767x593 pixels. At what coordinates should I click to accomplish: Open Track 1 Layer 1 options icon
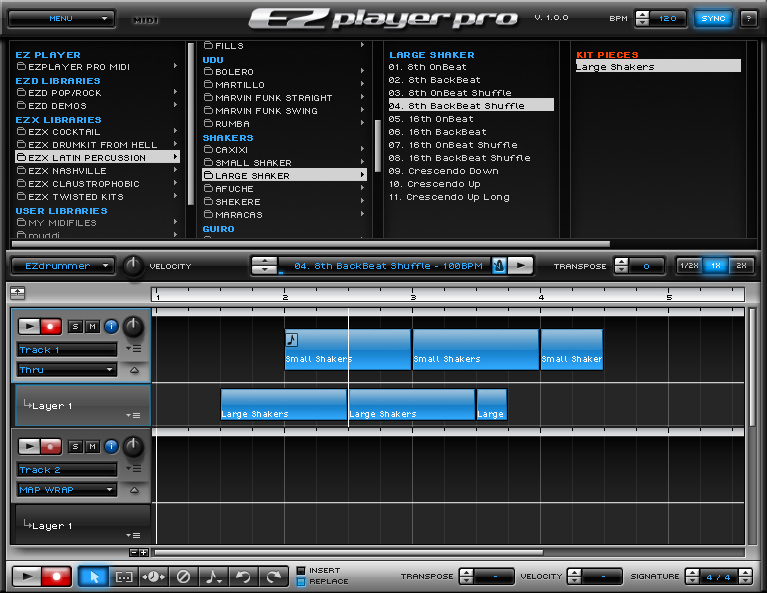point(134,415)
